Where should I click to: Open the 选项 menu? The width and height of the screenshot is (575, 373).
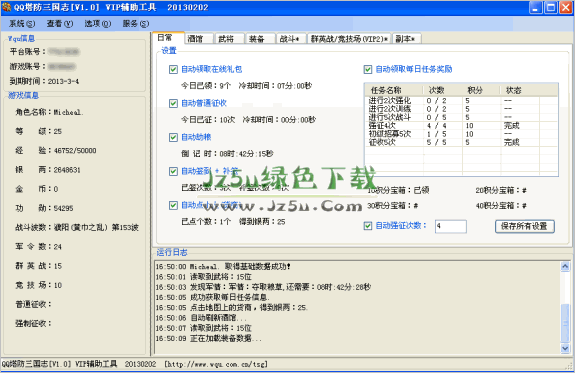[98, 24]
